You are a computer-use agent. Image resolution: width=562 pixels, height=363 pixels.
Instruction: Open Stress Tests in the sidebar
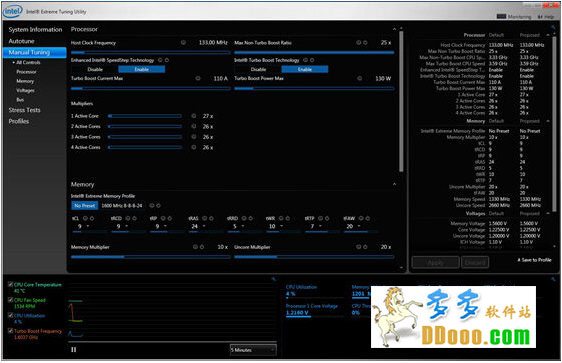pyautogui.click(x=24, y=110)
